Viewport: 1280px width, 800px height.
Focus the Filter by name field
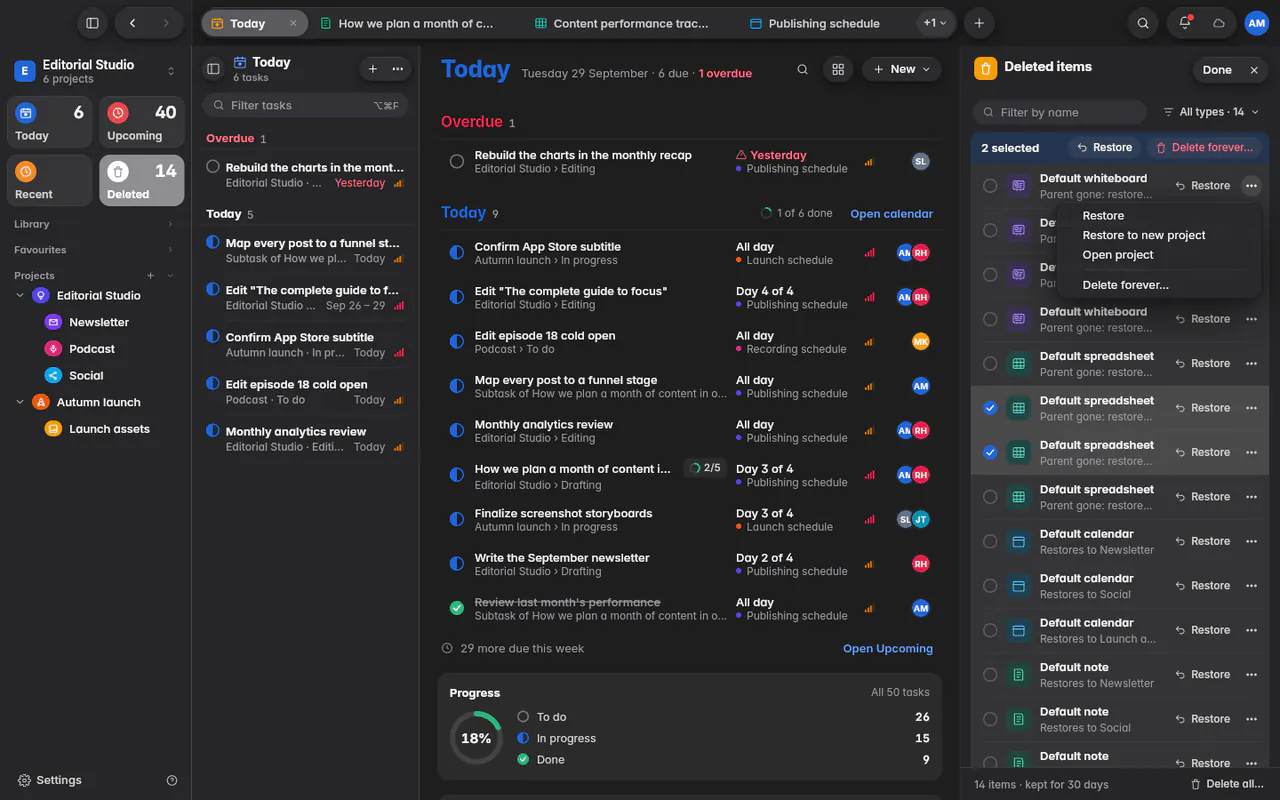(1059, 112)
